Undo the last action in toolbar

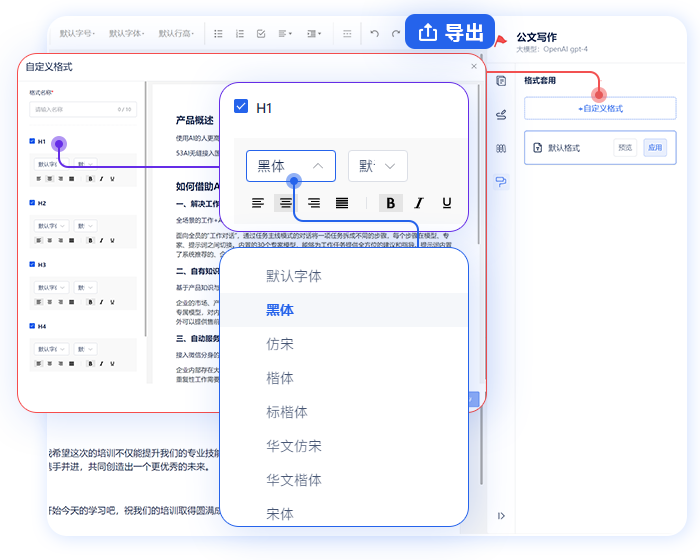coord(375,33)
